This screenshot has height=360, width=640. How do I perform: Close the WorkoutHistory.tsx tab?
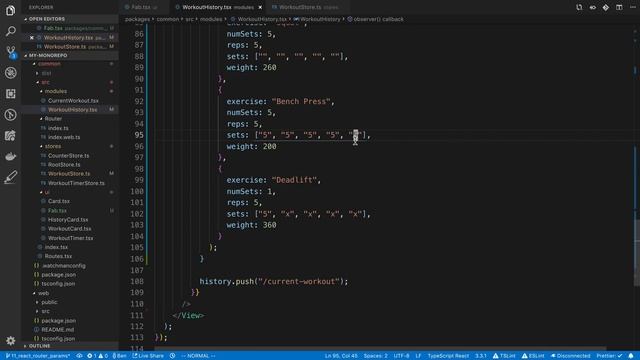260,7
